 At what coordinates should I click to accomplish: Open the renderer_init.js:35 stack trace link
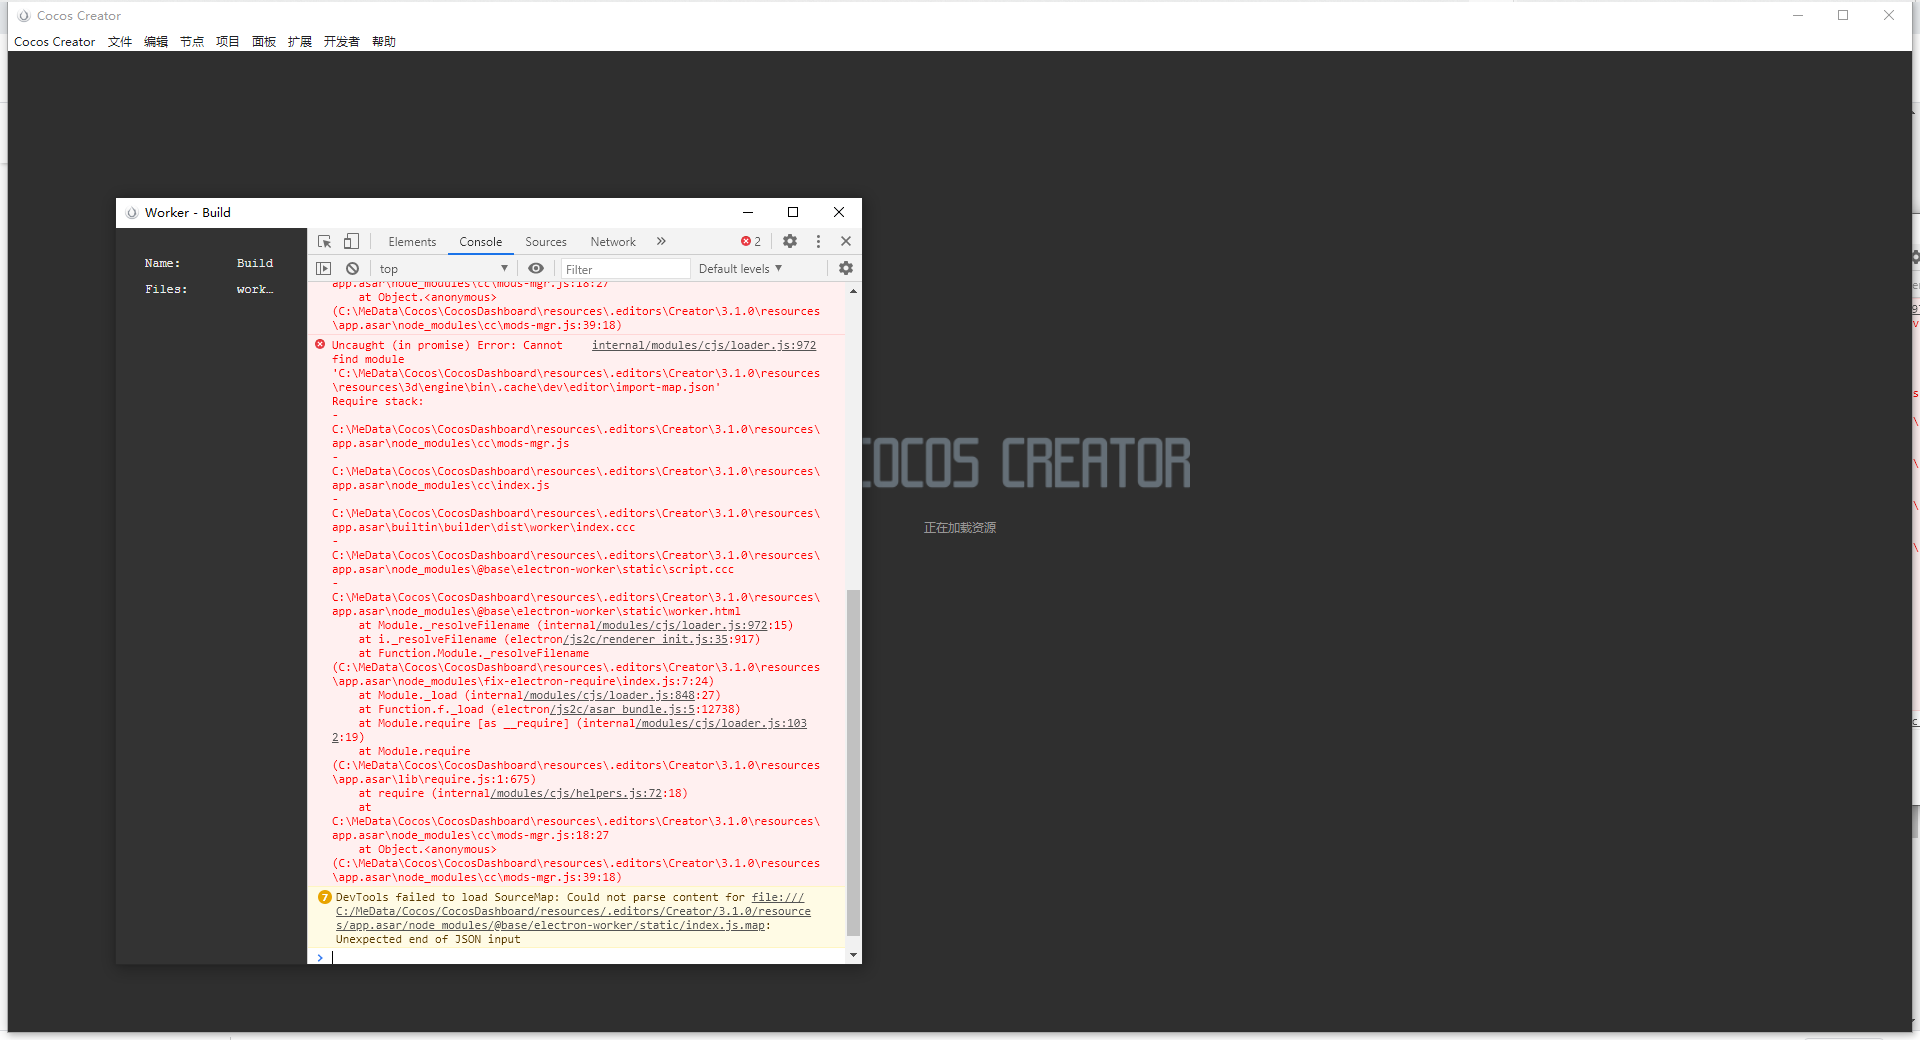(646, 639)
